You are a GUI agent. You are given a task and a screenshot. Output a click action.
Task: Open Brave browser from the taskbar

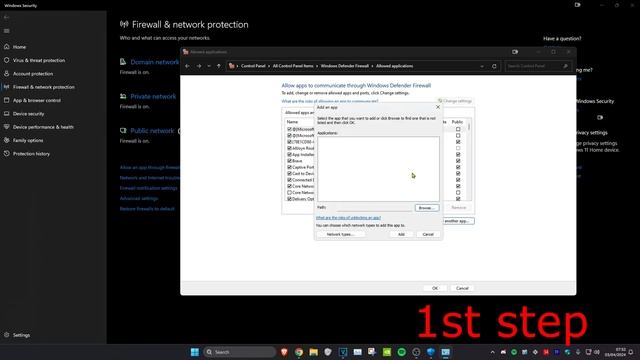point(284,352)
